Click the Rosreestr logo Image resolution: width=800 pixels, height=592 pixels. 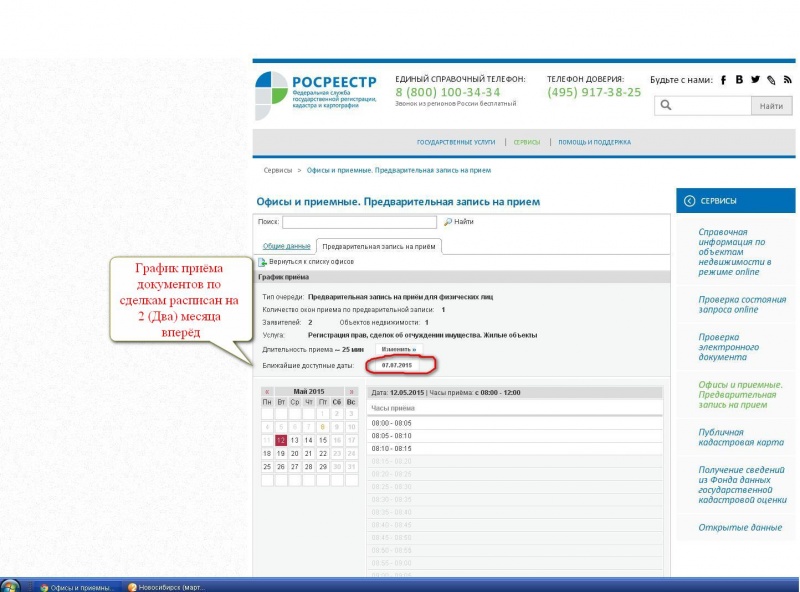[316, 95]
